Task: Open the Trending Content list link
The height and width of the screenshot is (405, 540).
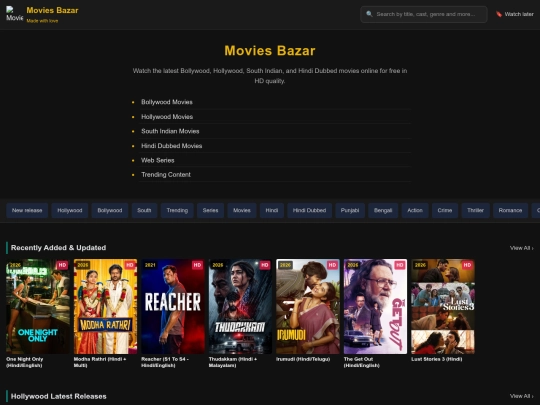Action: pyautogui.click(x=166, y=175)
